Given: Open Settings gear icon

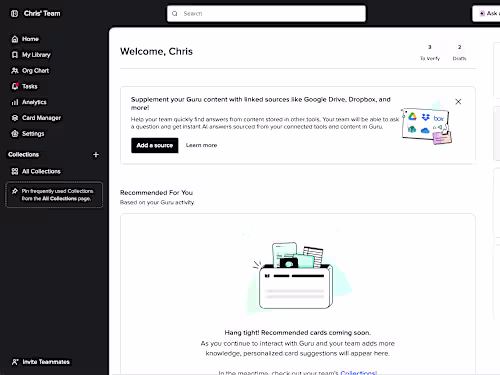Looking at the screenshot, I should (x=15, y=134).
